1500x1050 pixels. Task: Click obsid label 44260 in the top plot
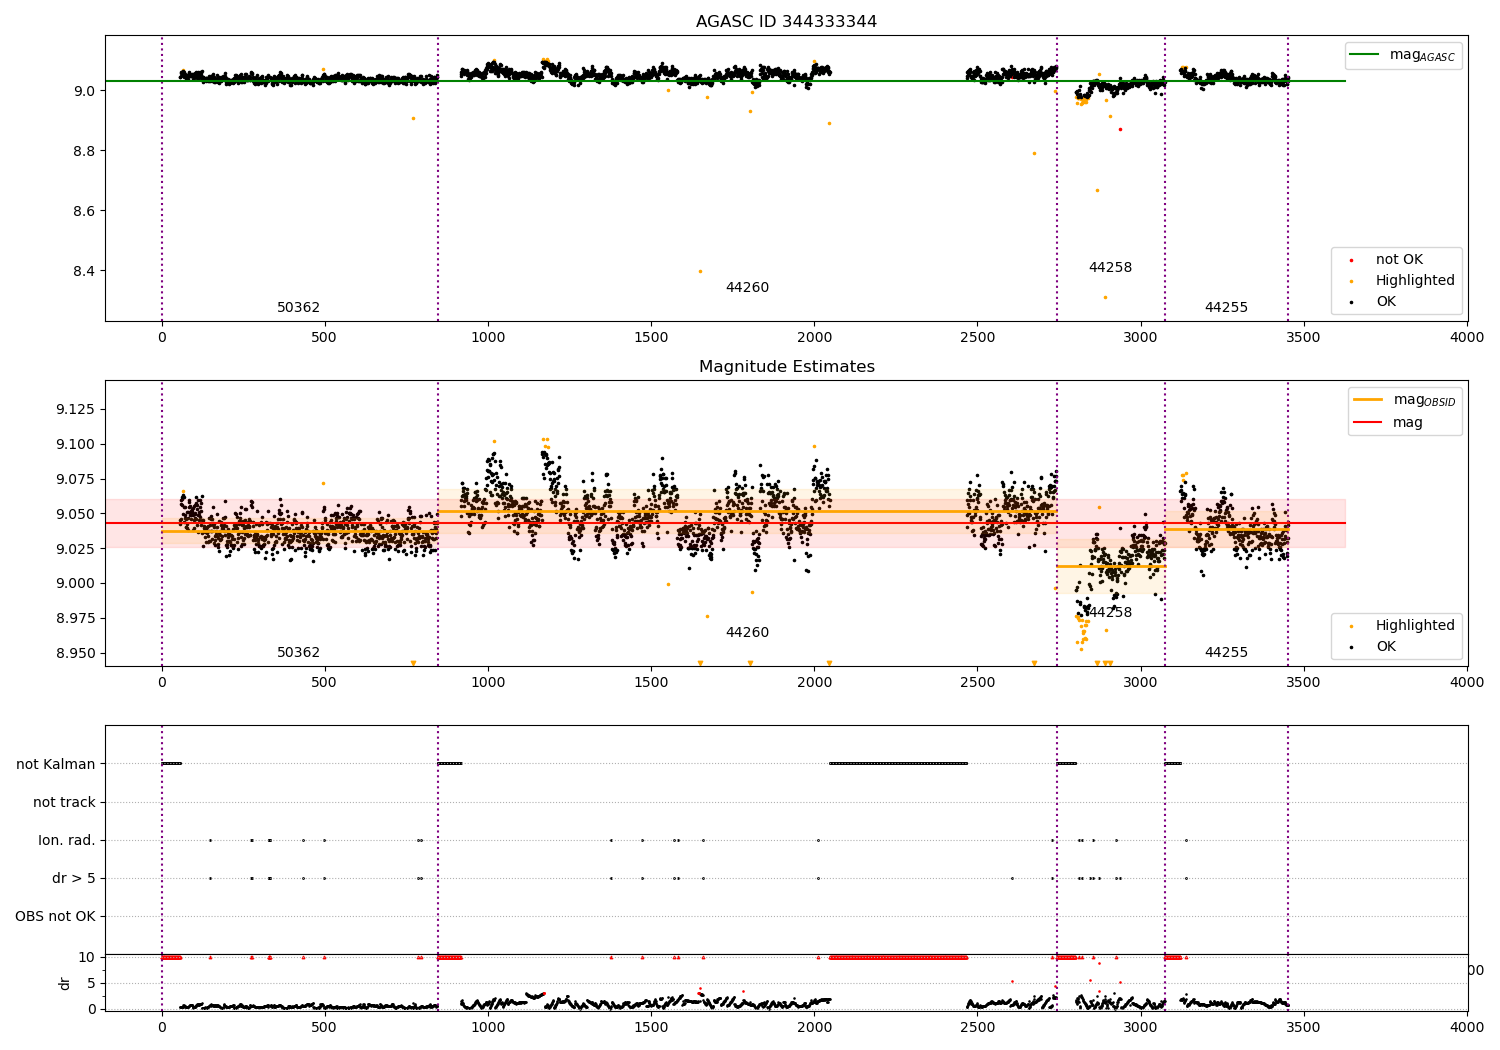tap(747, 288)
